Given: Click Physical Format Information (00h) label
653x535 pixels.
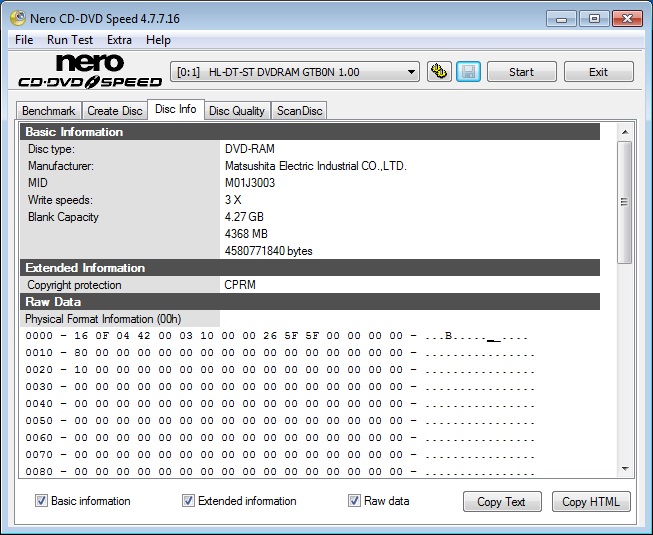Looking at the screenshot, I should (x=103, y=319).
